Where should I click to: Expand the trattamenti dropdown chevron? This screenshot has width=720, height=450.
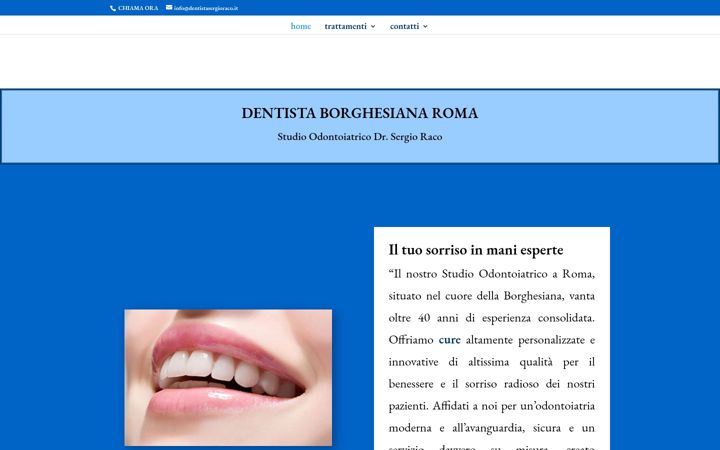373,27
